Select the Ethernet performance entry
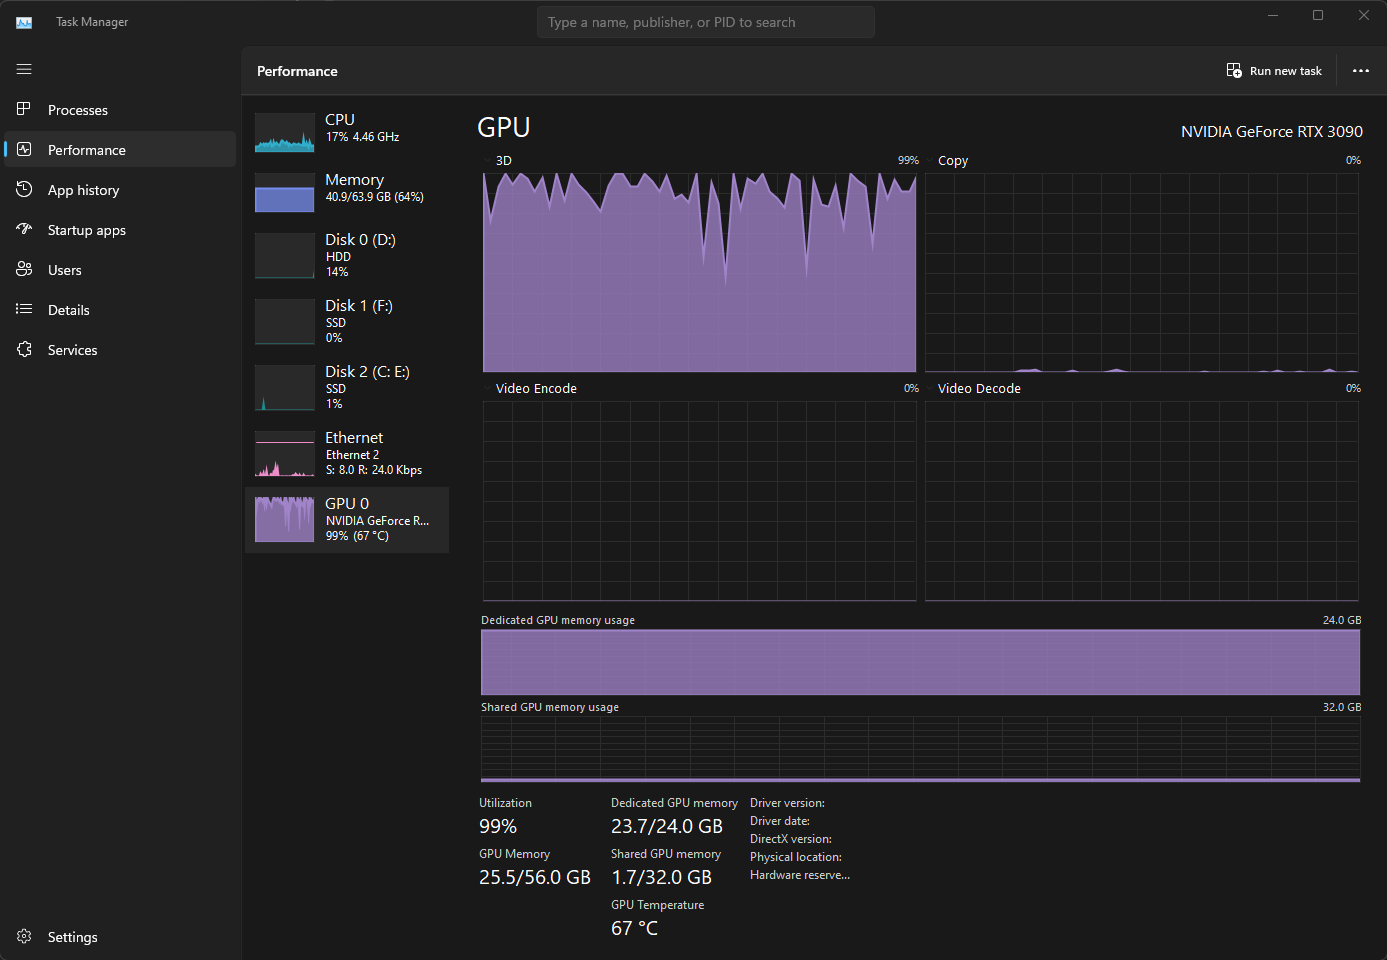 pos(347,453)
